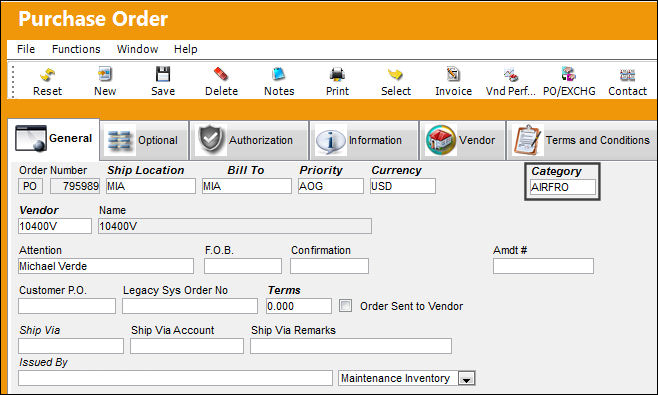Viewport: 658px width, 395px height.
Task: Create a new order with New icon
Action: click(105, 74)
